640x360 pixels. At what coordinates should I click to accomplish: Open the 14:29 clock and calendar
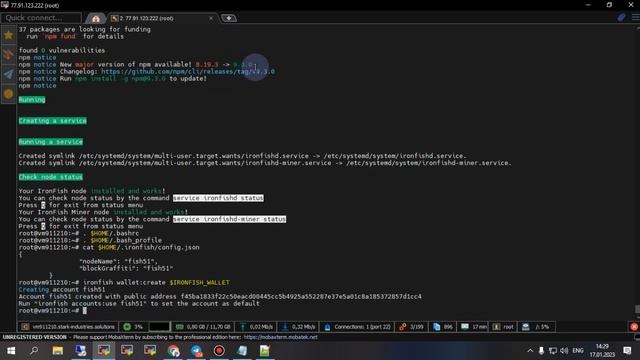click(x=602, y=351)
